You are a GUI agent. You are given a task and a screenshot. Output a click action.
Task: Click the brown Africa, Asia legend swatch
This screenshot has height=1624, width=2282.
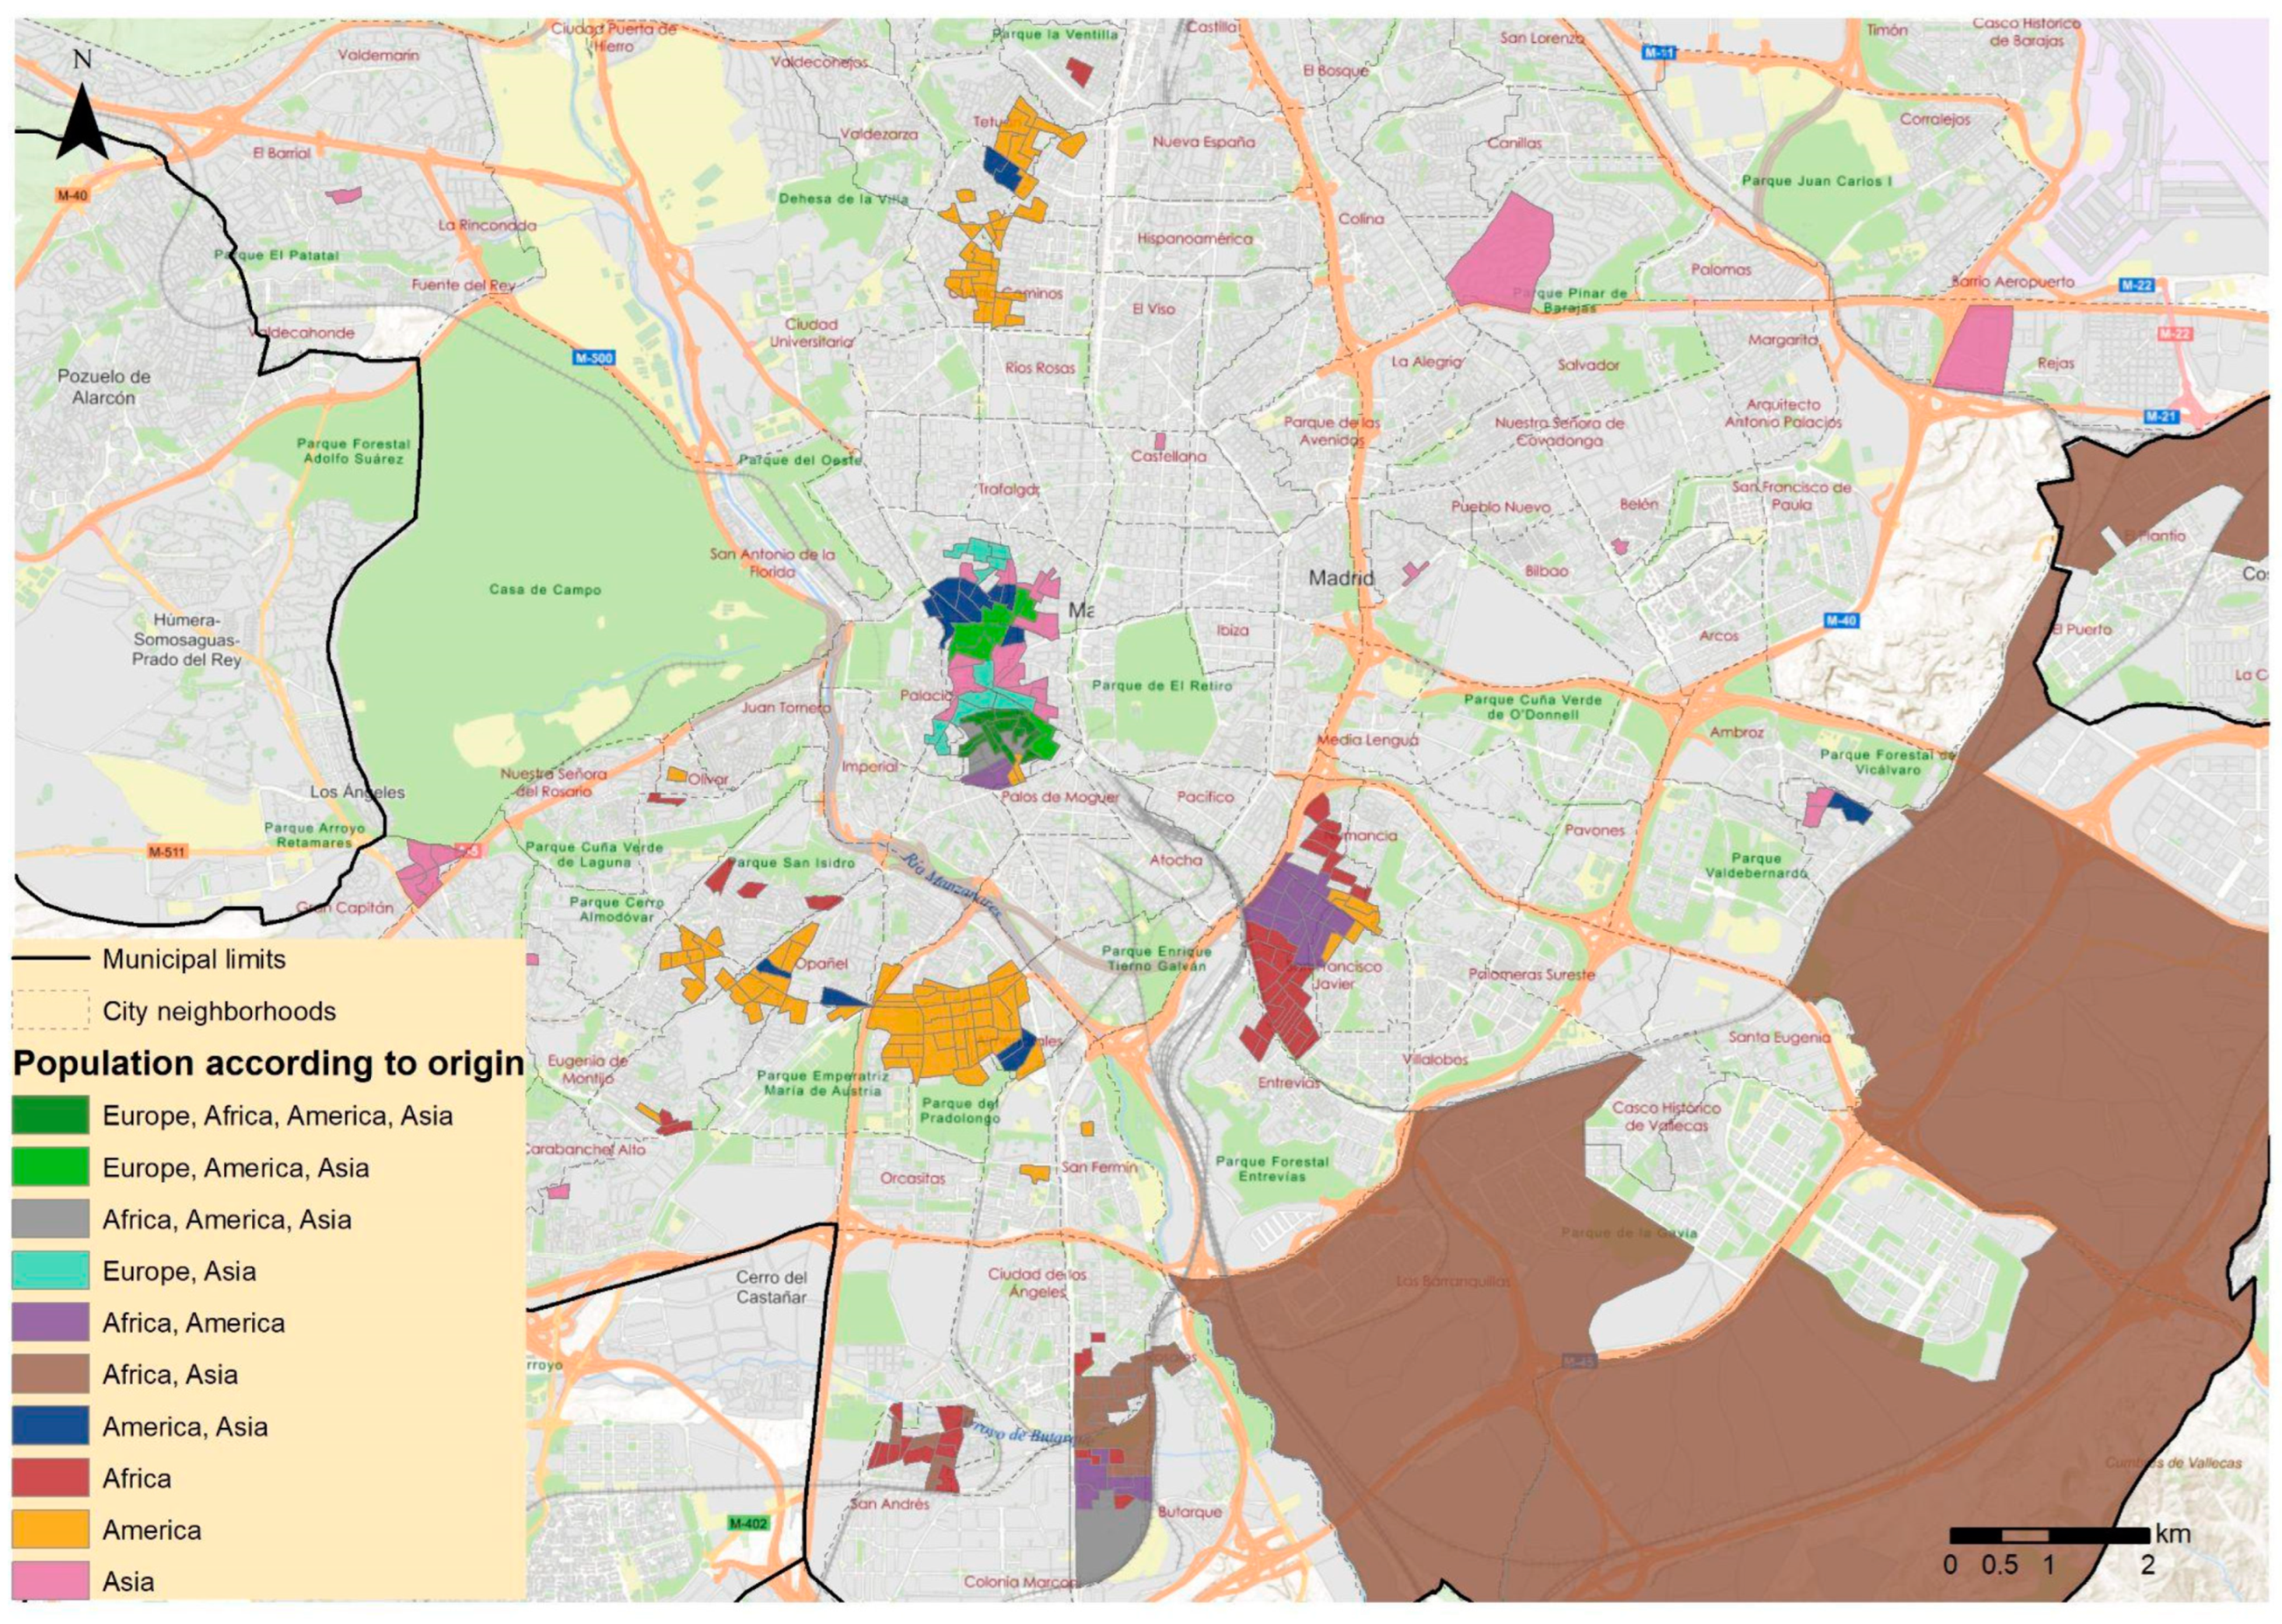pos(51,1375)
